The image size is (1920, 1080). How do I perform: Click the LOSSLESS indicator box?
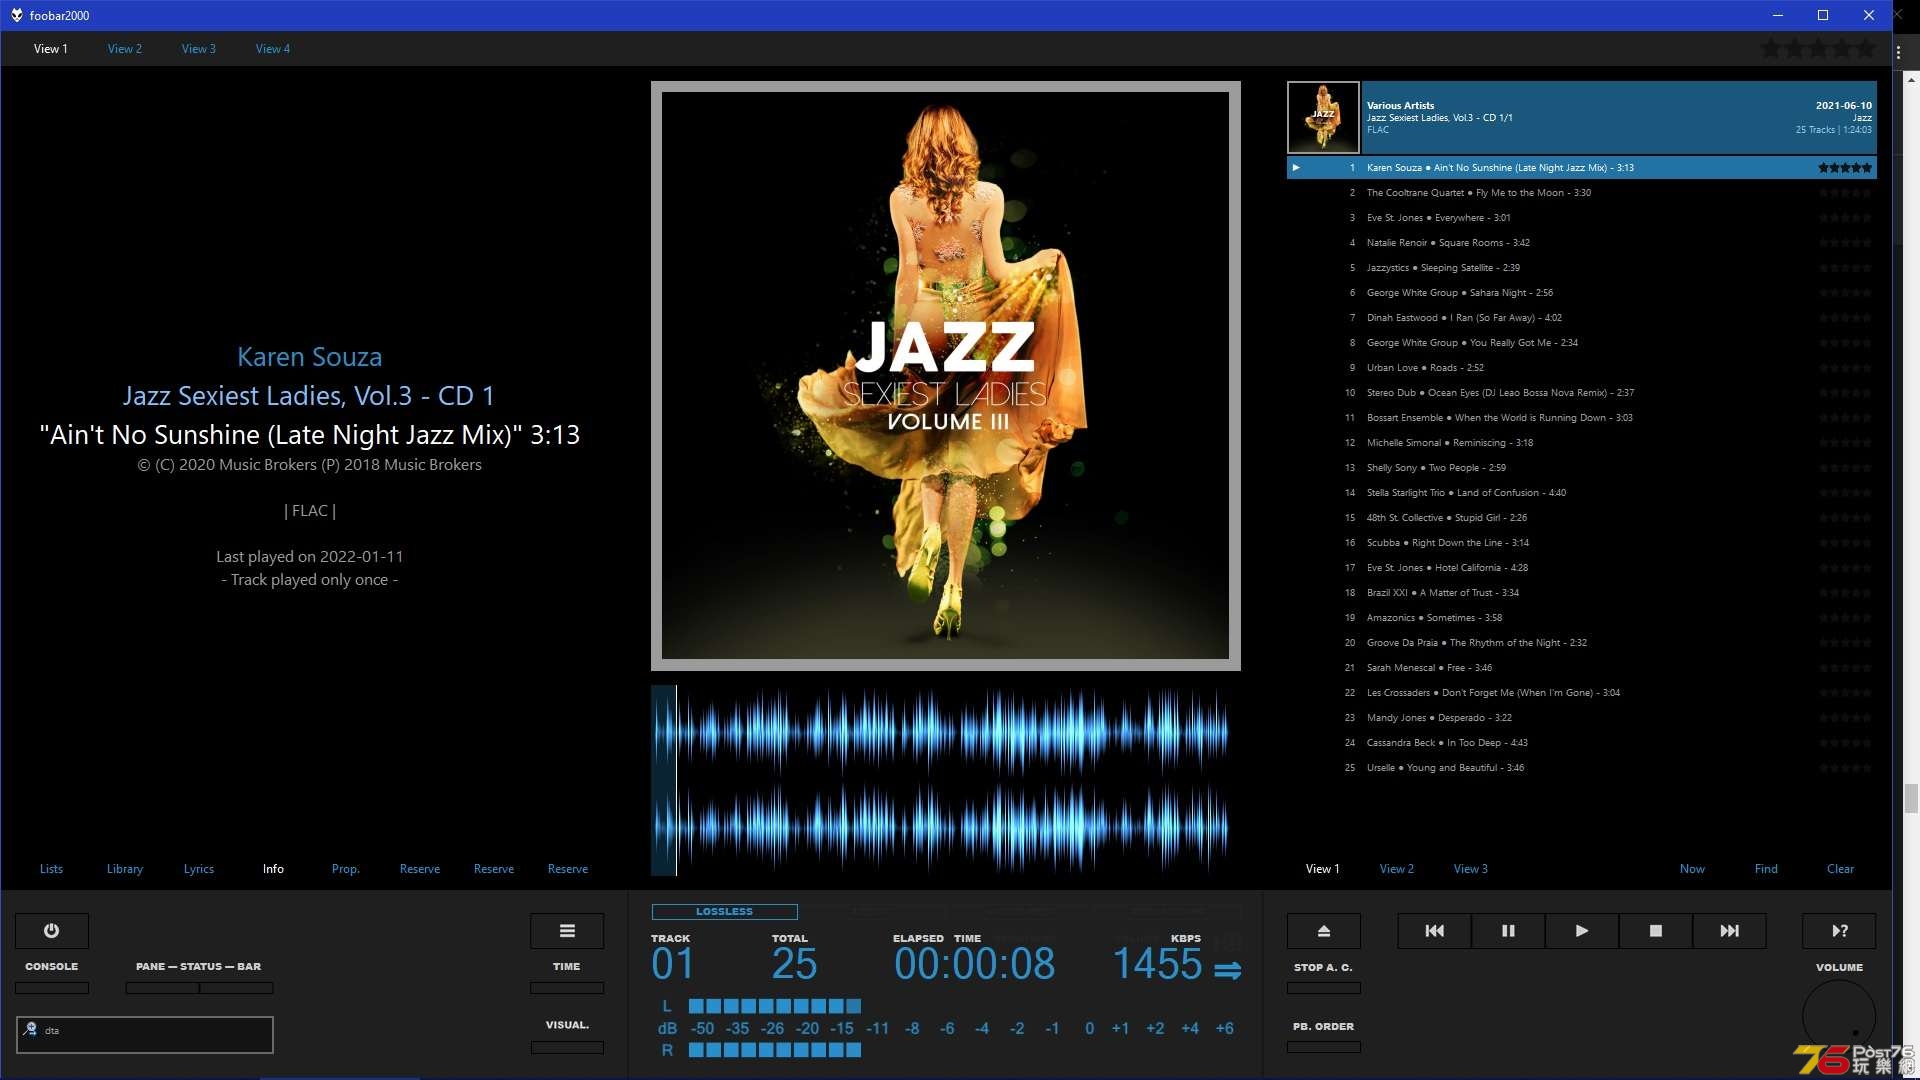[724, 911]
